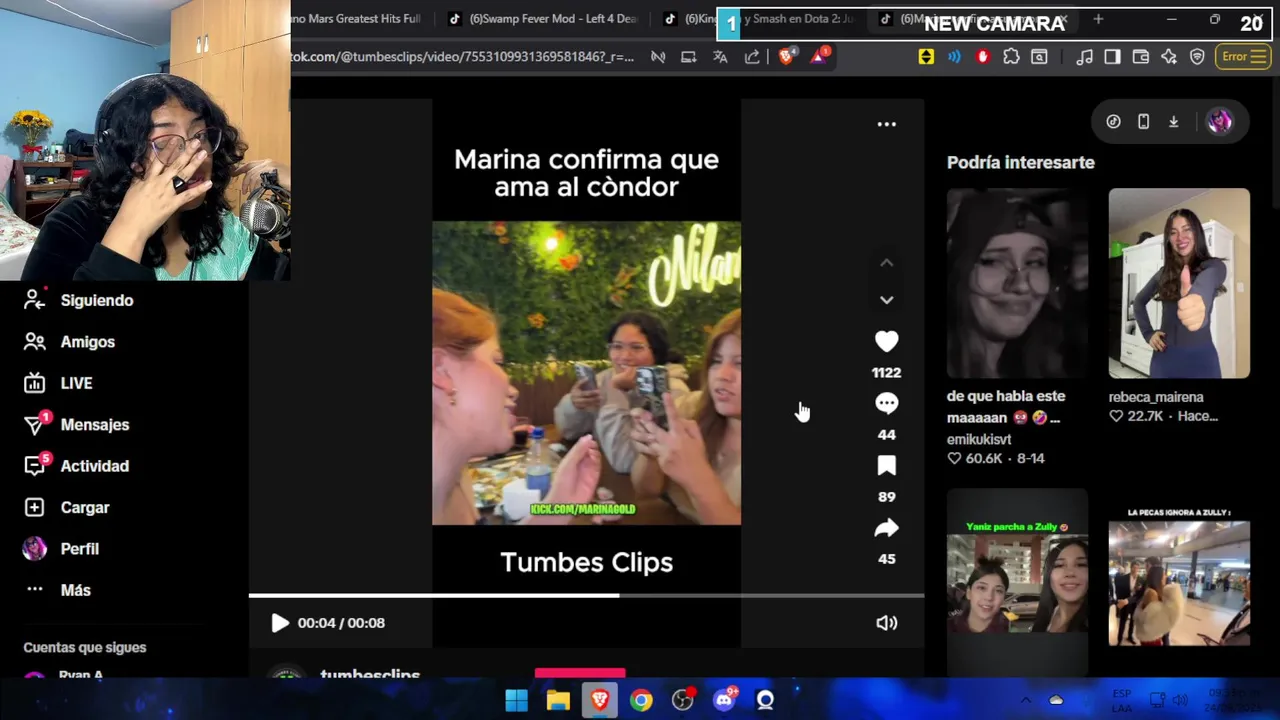Play the paused video

click(x=280, y=623)
